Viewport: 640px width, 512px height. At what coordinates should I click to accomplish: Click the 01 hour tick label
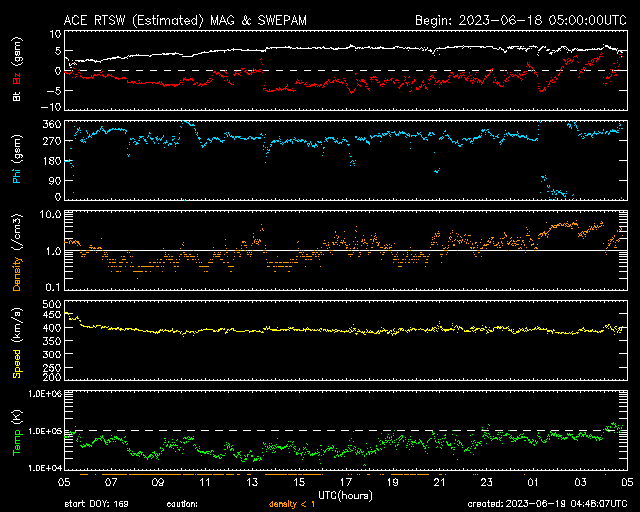(532, 481)
